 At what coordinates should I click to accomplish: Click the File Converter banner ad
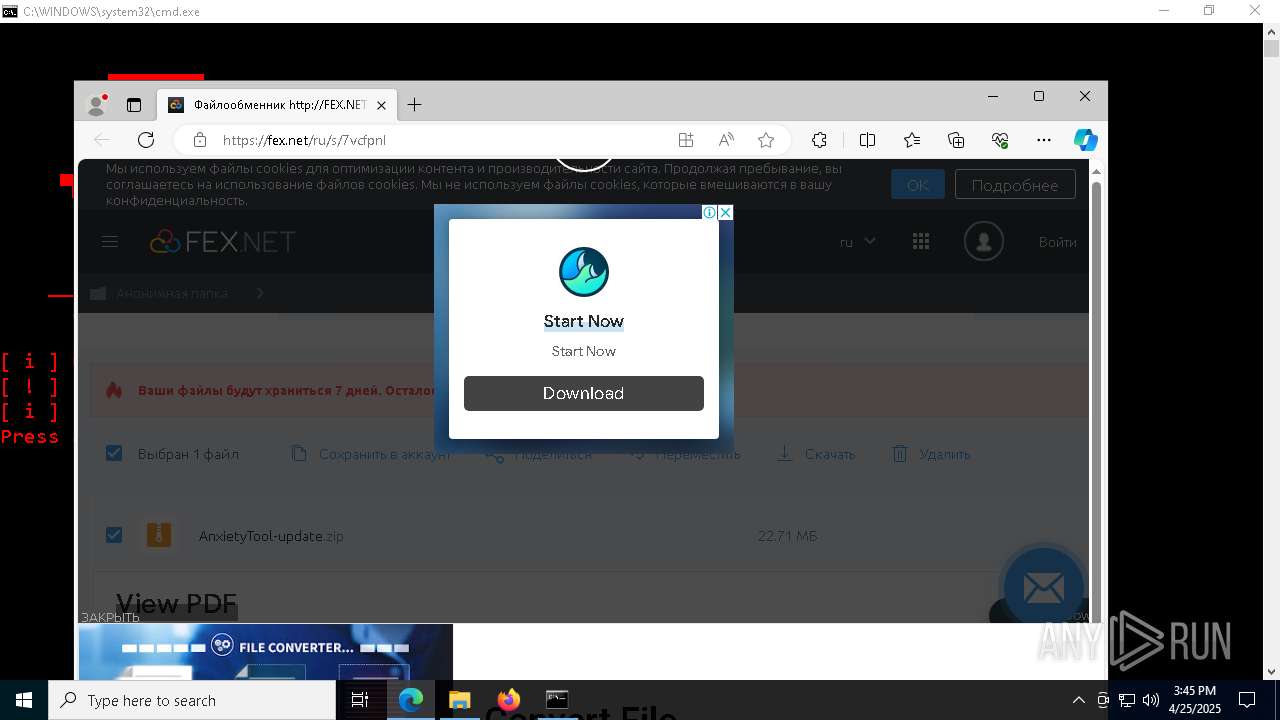pyautogui.click(x=266, y=652)
